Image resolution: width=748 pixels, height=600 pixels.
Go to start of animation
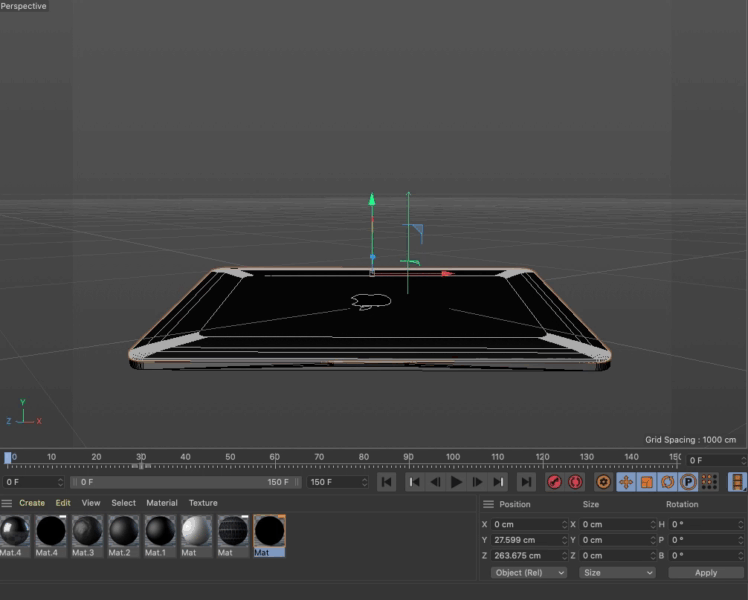[x=386, y=482]
